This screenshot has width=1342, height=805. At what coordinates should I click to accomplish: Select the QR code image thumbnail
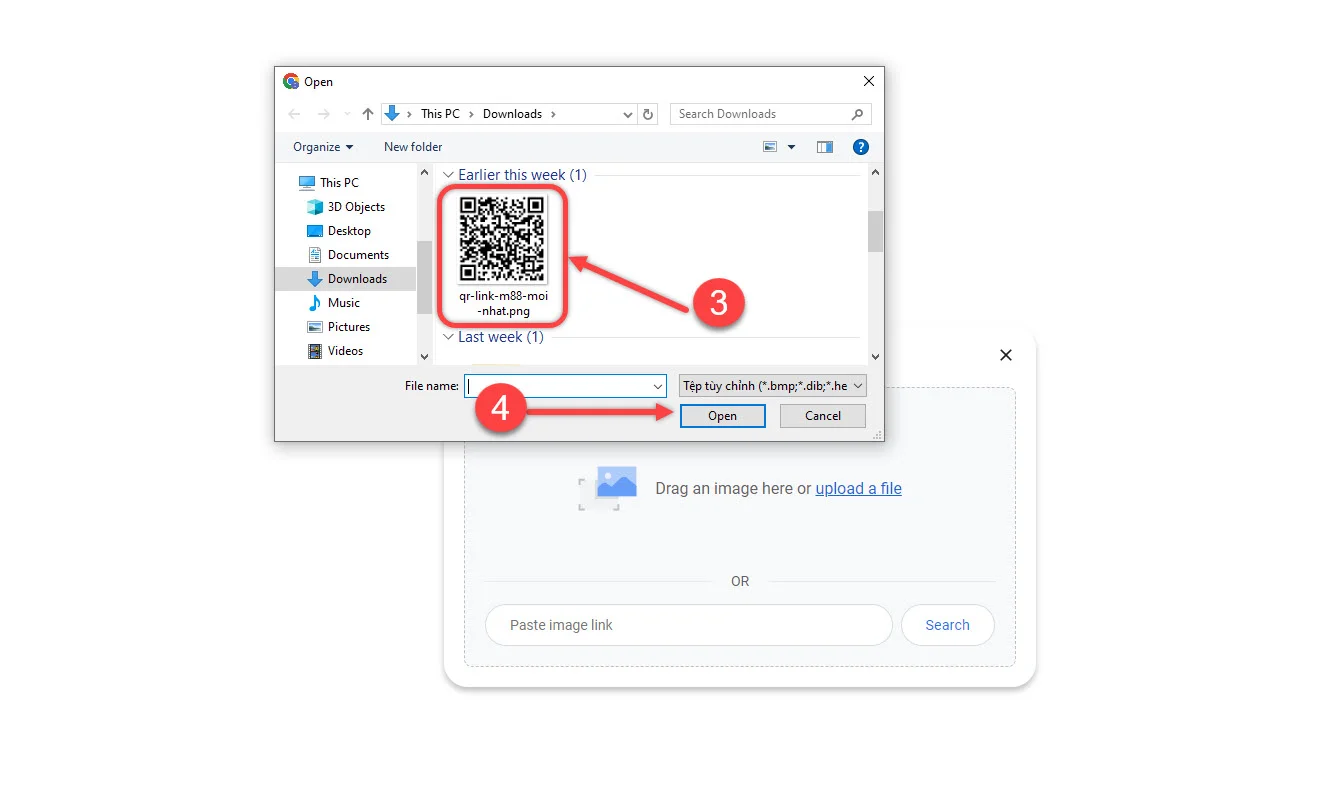coord(503,238)
